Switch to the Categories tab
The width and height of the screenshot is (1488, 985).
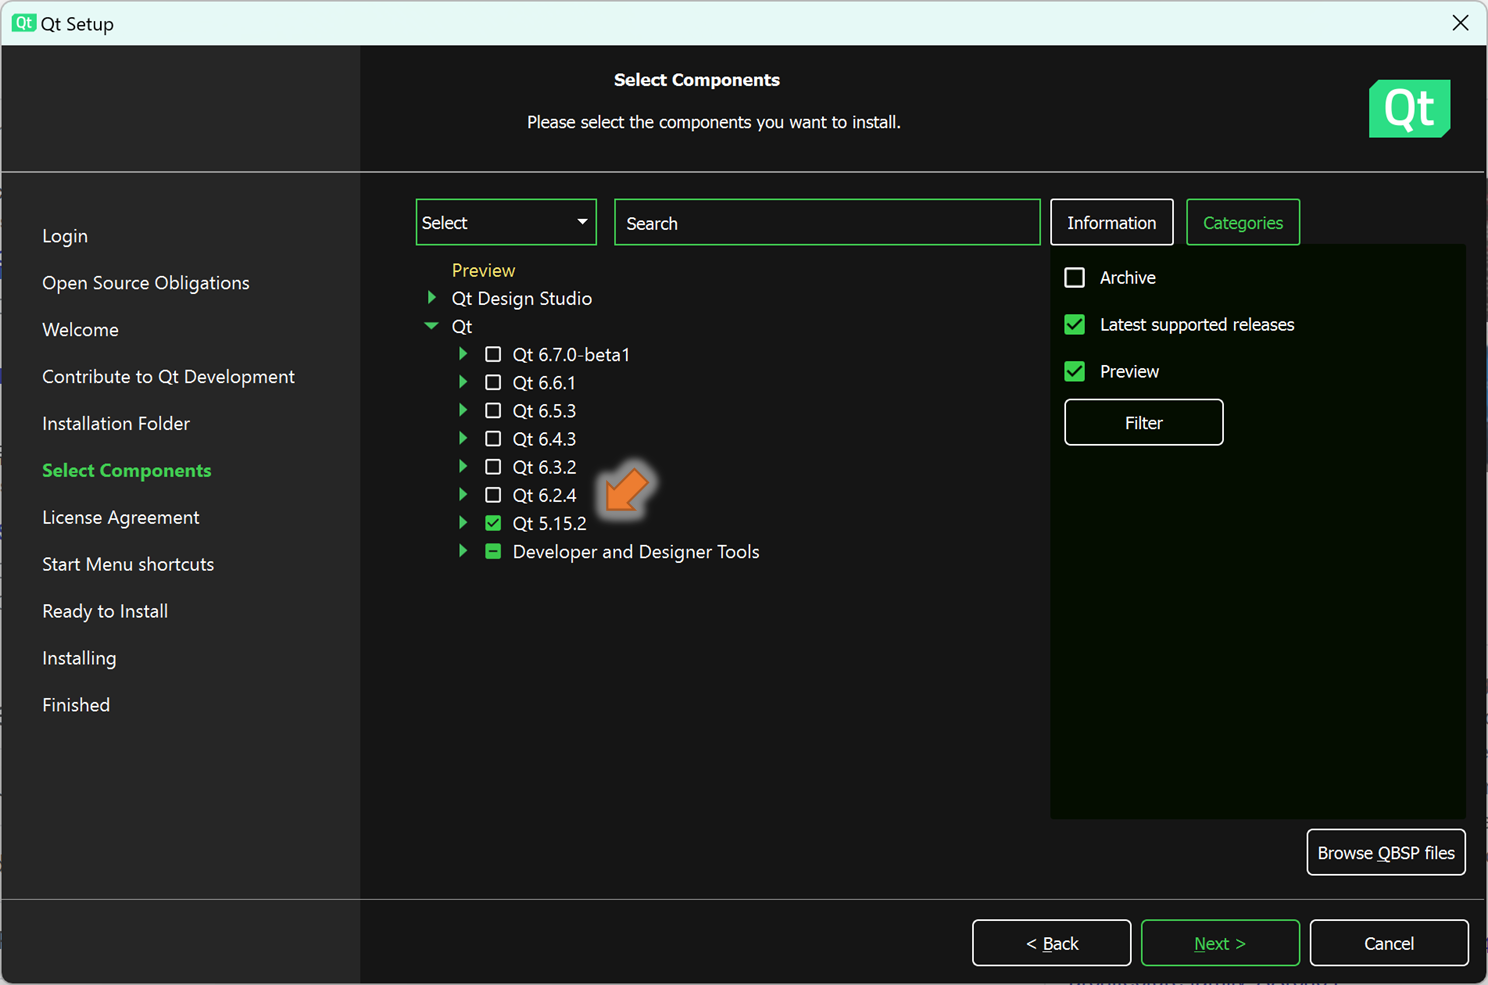point(1242,222)
